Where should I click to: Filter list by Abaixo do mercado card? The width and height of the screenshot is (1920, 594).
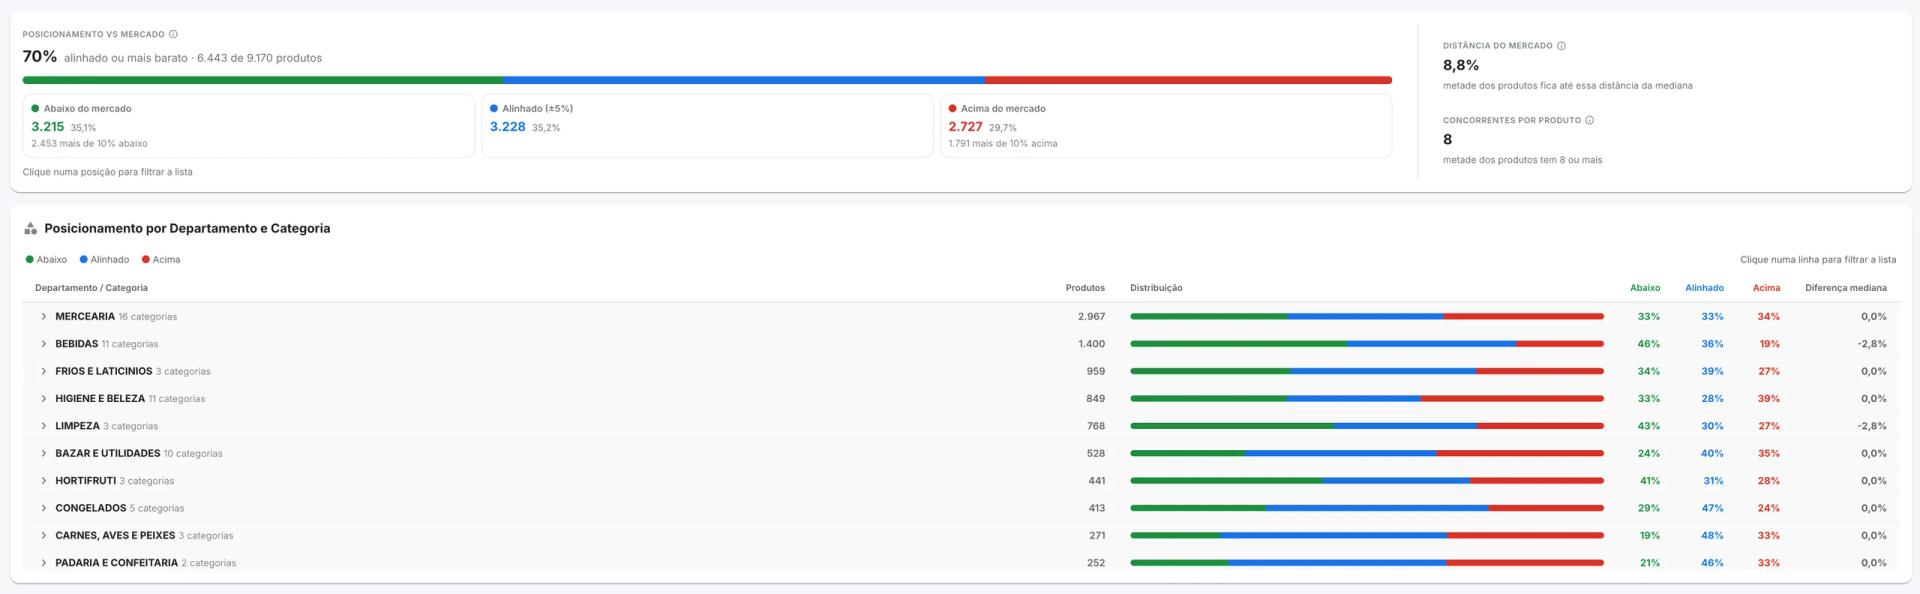[248, 126]
